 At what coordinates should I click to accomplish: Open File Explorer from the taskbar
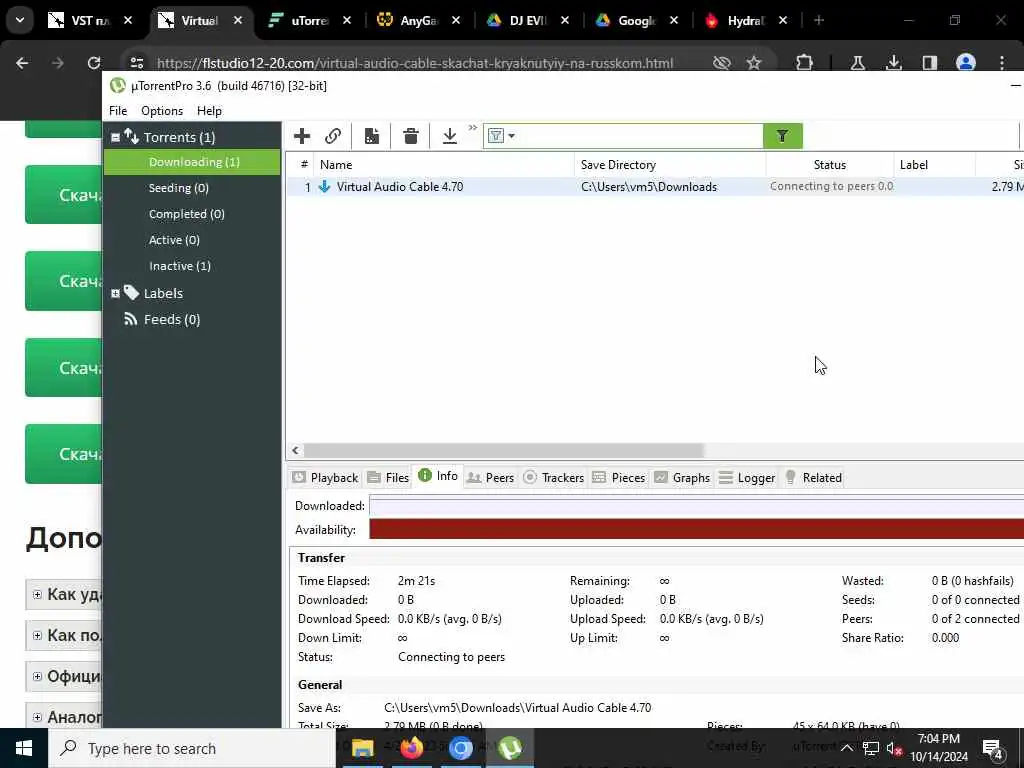(x=362, y=748)
